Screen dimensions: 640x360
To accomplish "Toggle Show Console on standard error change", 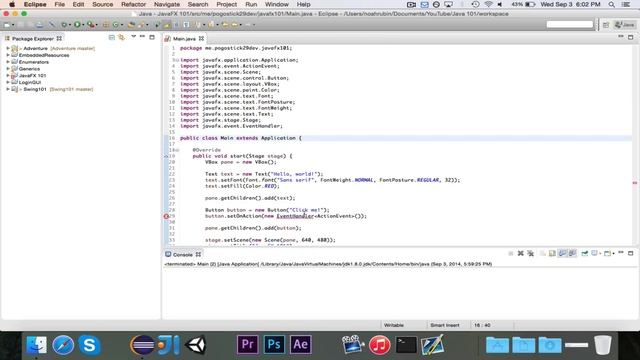I will coord(573,253).
